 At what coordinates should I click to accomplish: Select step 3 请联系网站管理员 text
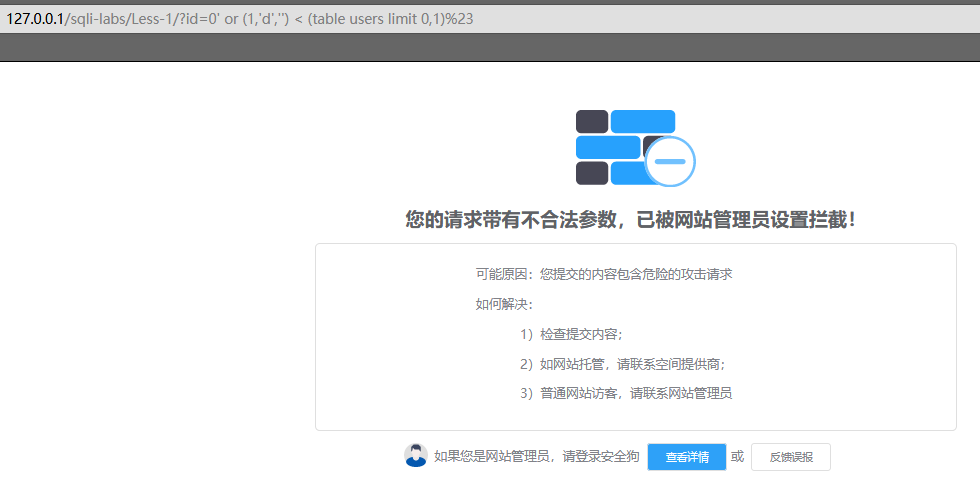point(626,394)
